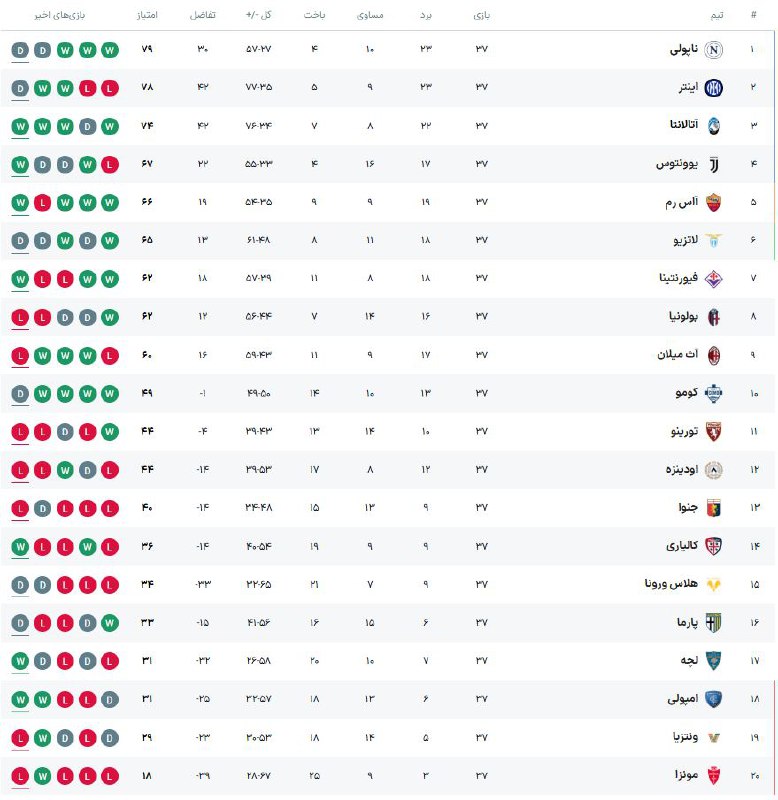The height and width of the screenshot is (800, 778).
Task: Click the Monza crest icon
Action: click(x=714, y=775)
